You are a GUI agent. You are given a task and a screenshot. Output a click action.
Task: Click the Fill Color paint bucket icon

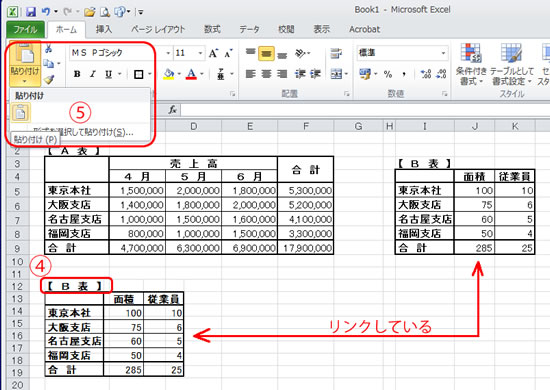169,74
